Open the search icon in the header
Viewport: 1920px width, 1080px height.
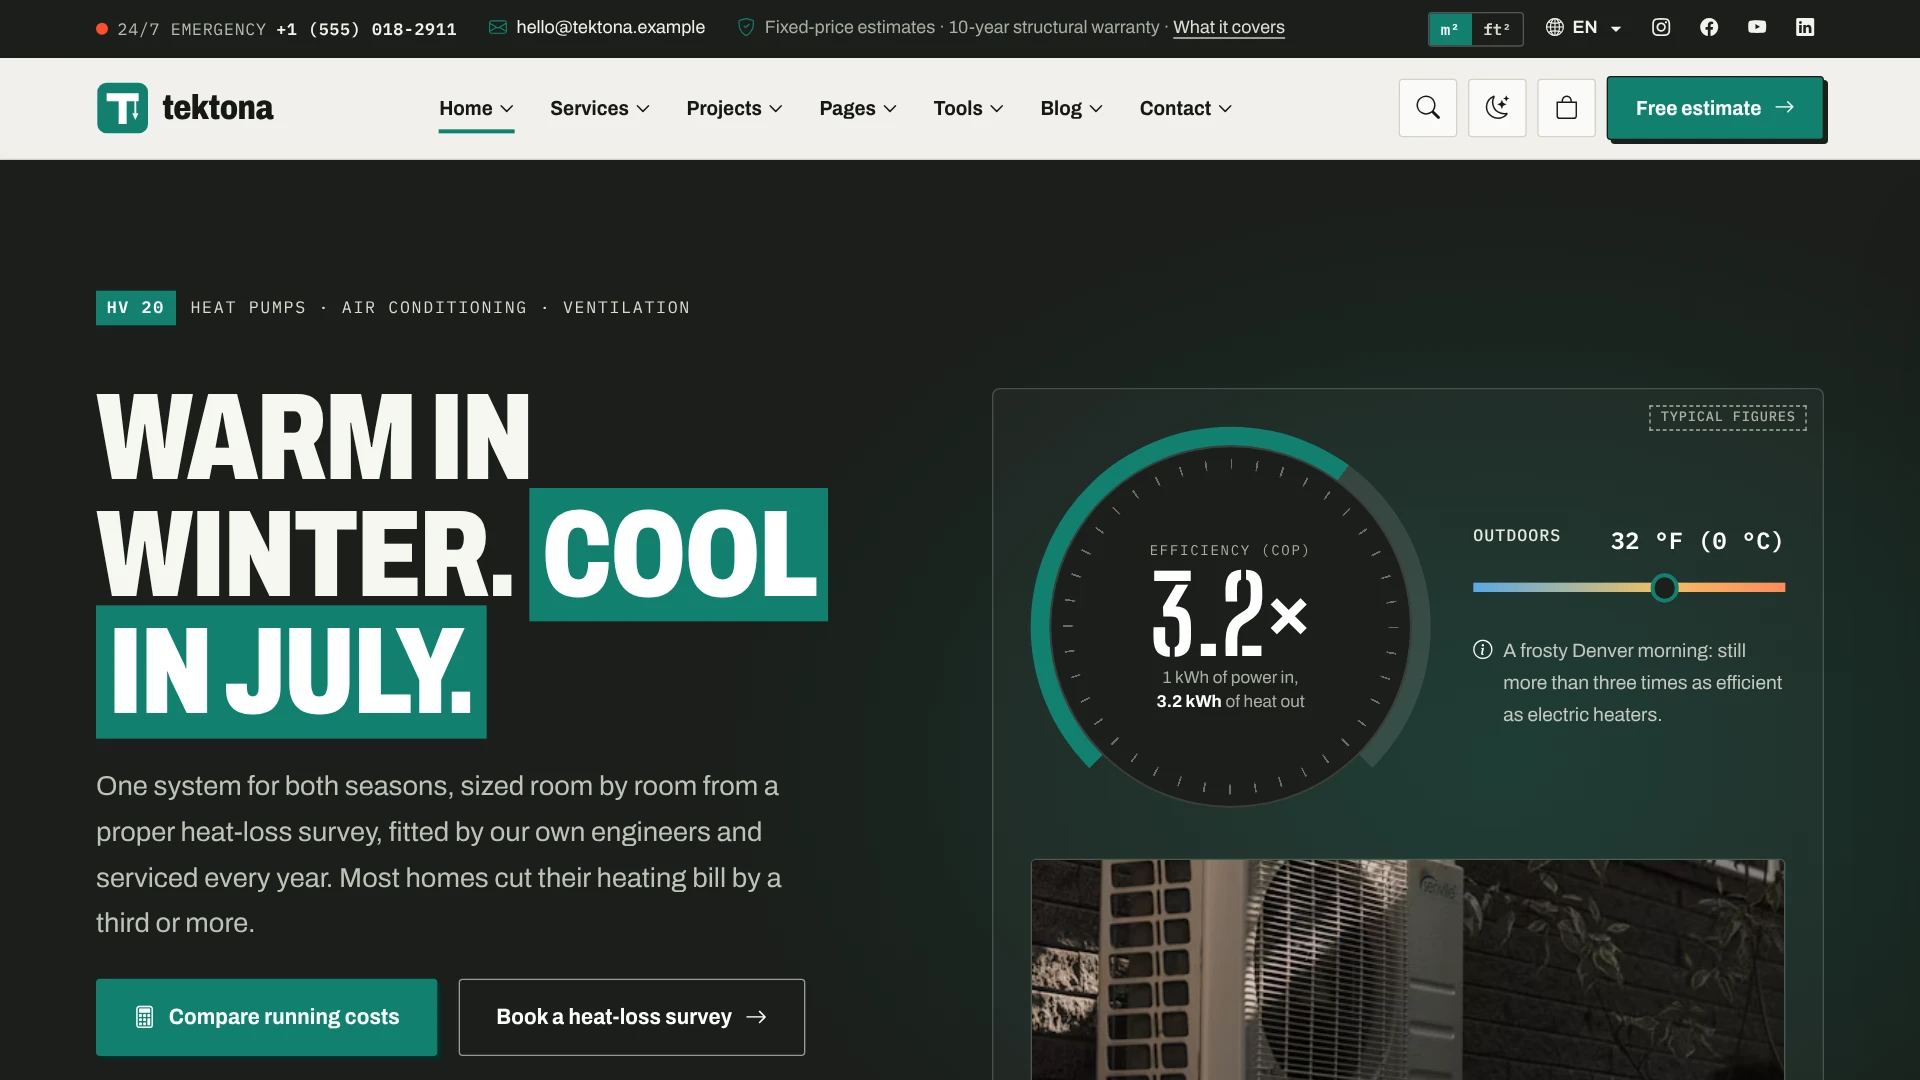click(1427, 108)
